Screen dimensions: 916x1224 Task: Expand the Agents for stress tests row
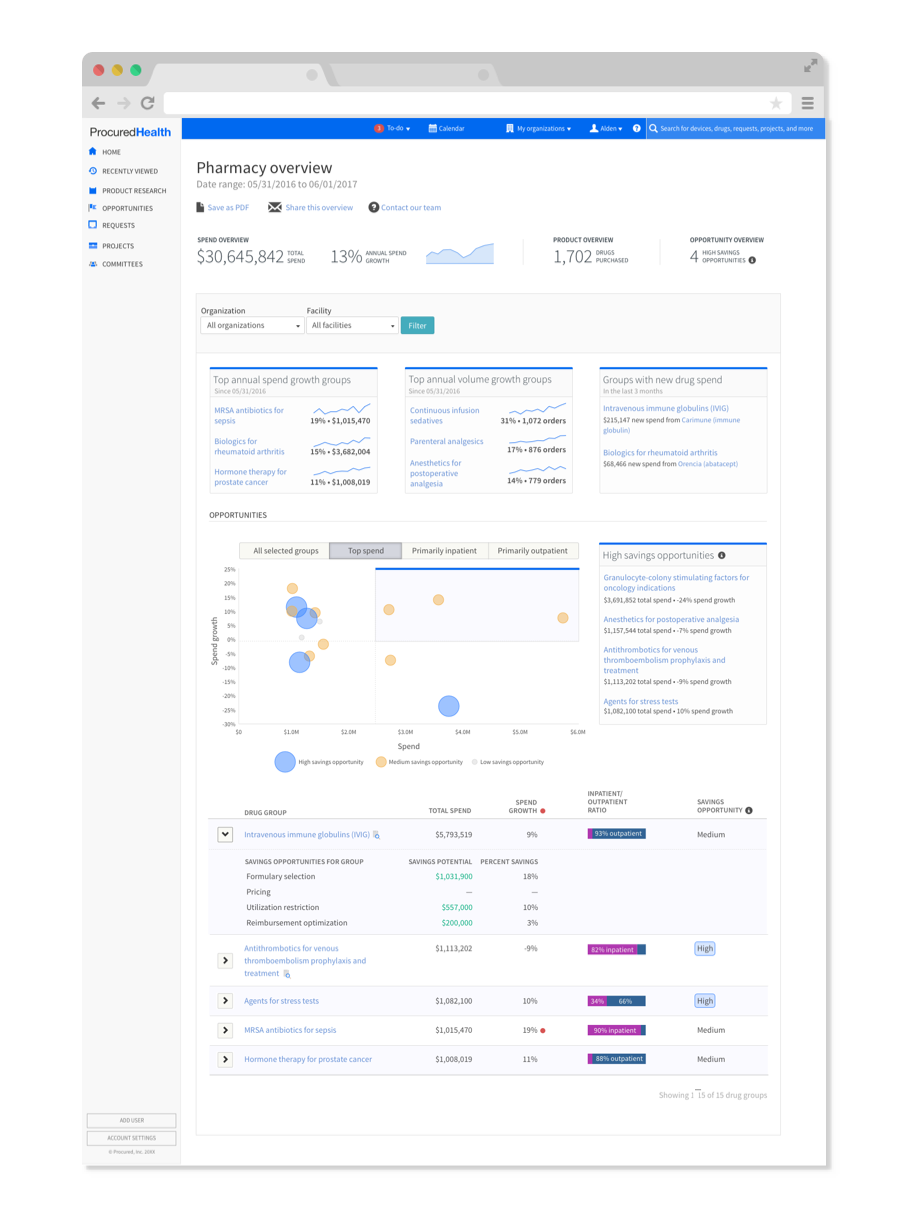[225, 1000]
